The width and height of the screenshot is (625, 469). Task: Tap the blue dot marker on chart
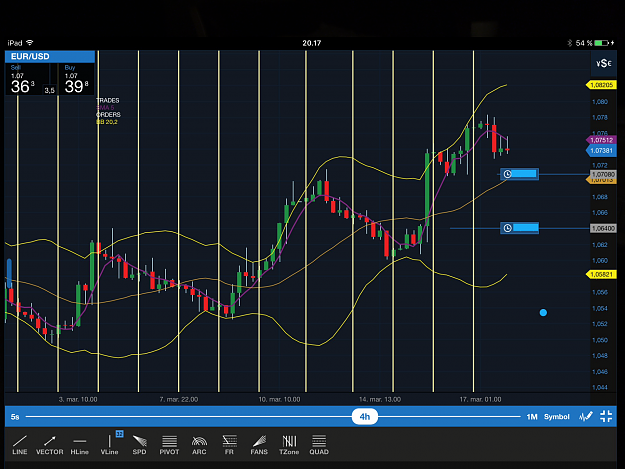(543, 313)
